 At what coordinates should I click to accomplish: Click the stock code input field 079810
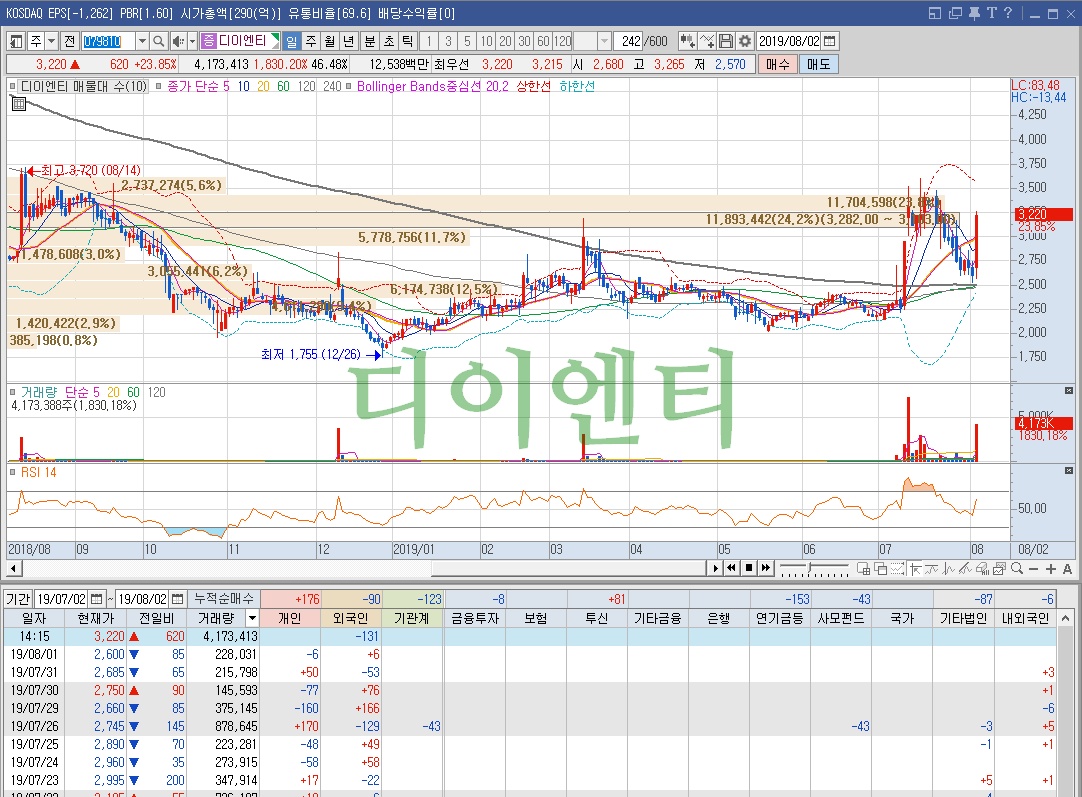tap(108, 41)
